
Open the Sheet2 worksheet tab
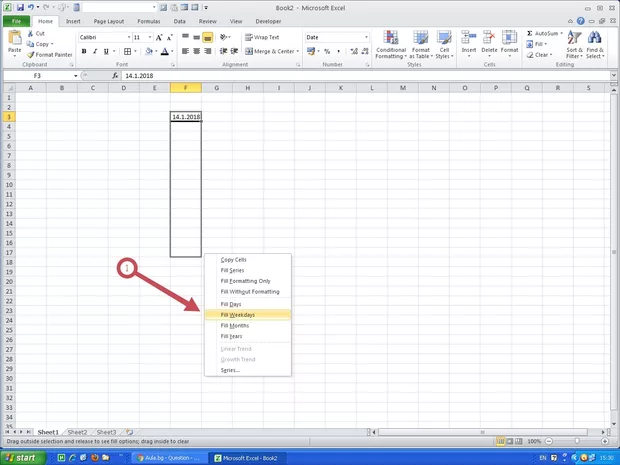click(77, 432)
